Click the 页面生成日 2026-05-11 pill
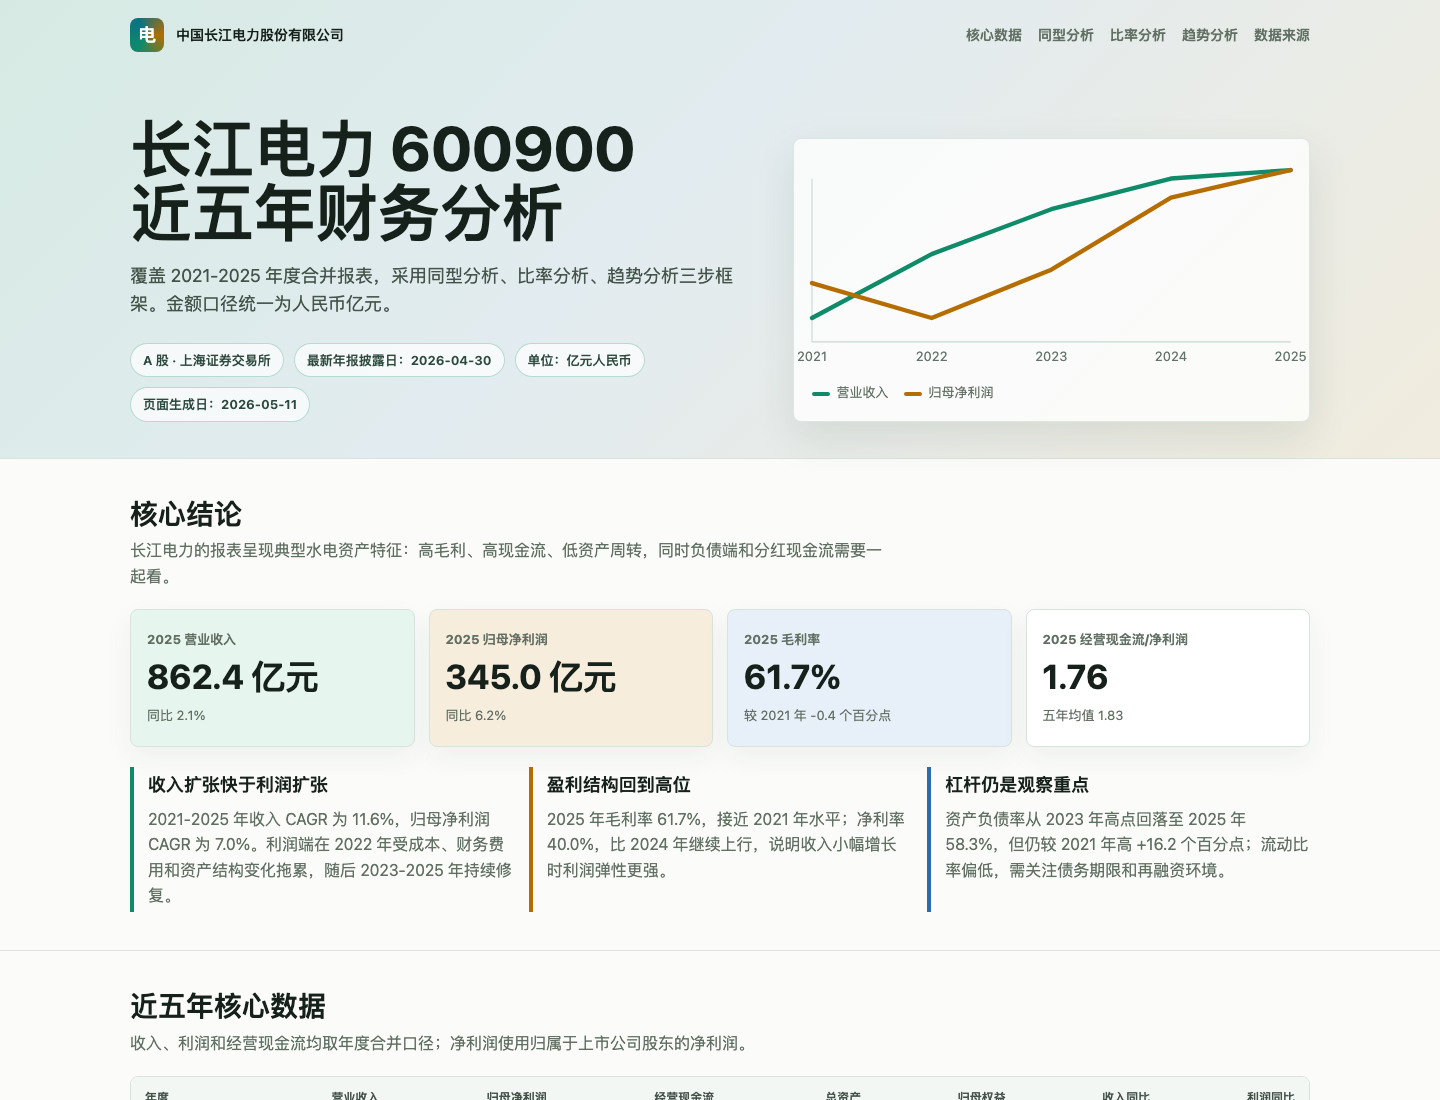The width and height of the screenshot is (1440, 1100). click(x=220, y=404)
